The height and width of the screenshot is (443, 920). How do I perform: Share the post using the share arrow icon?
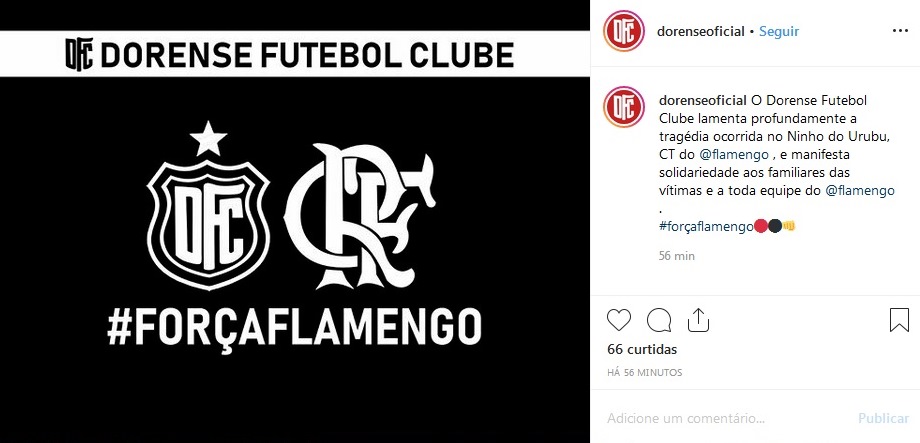(x=699, y=320)
